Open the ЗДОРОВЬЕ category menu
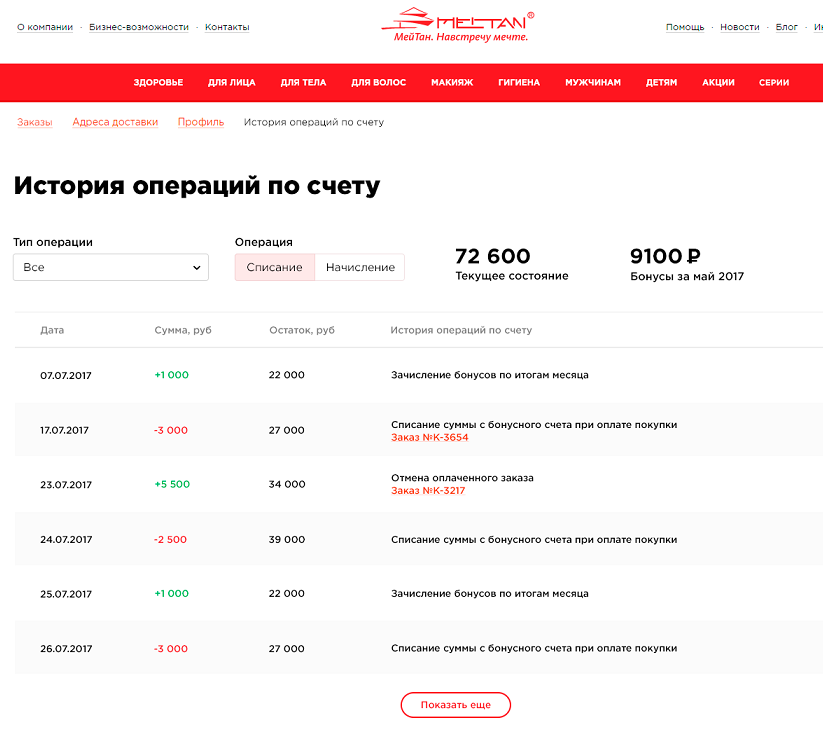824x735 pixels. pyautogui.click(x=158, y=83)
